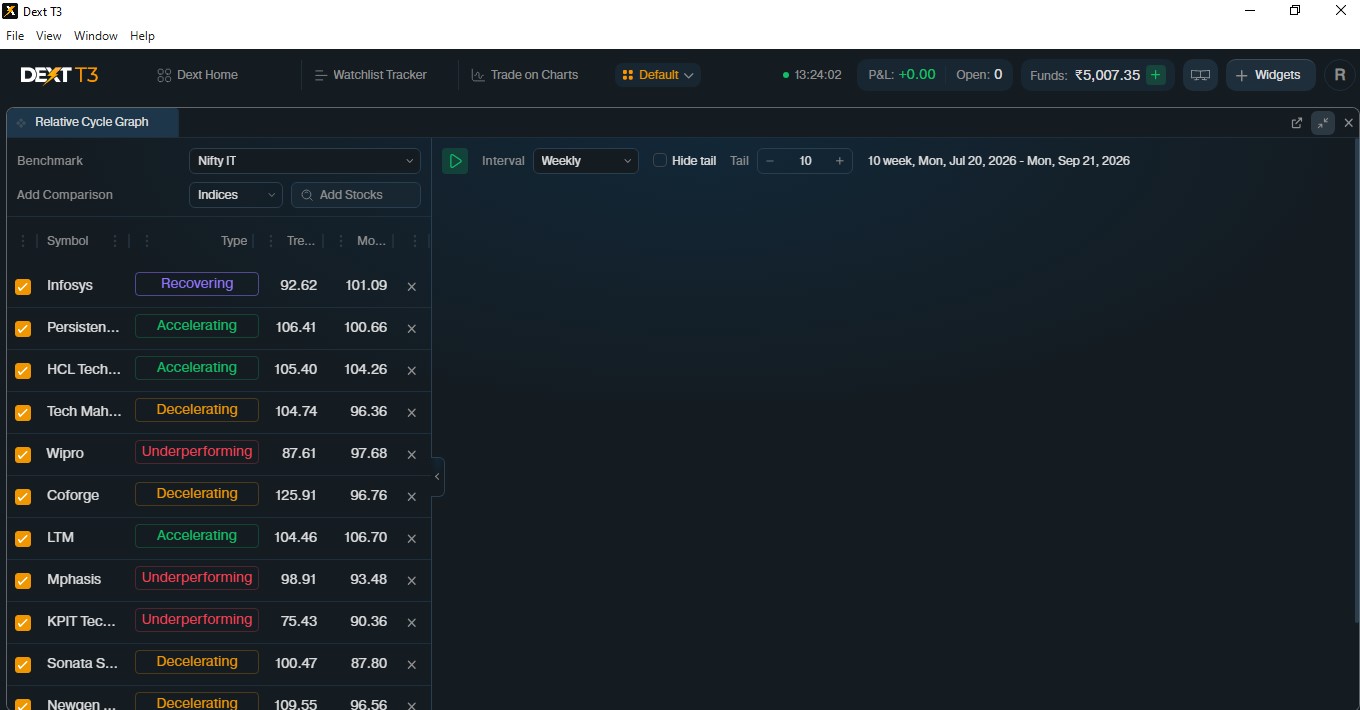Uncheck the Wipro checkbox
The image size is (1360, 710).
click(x=23, y=455)
